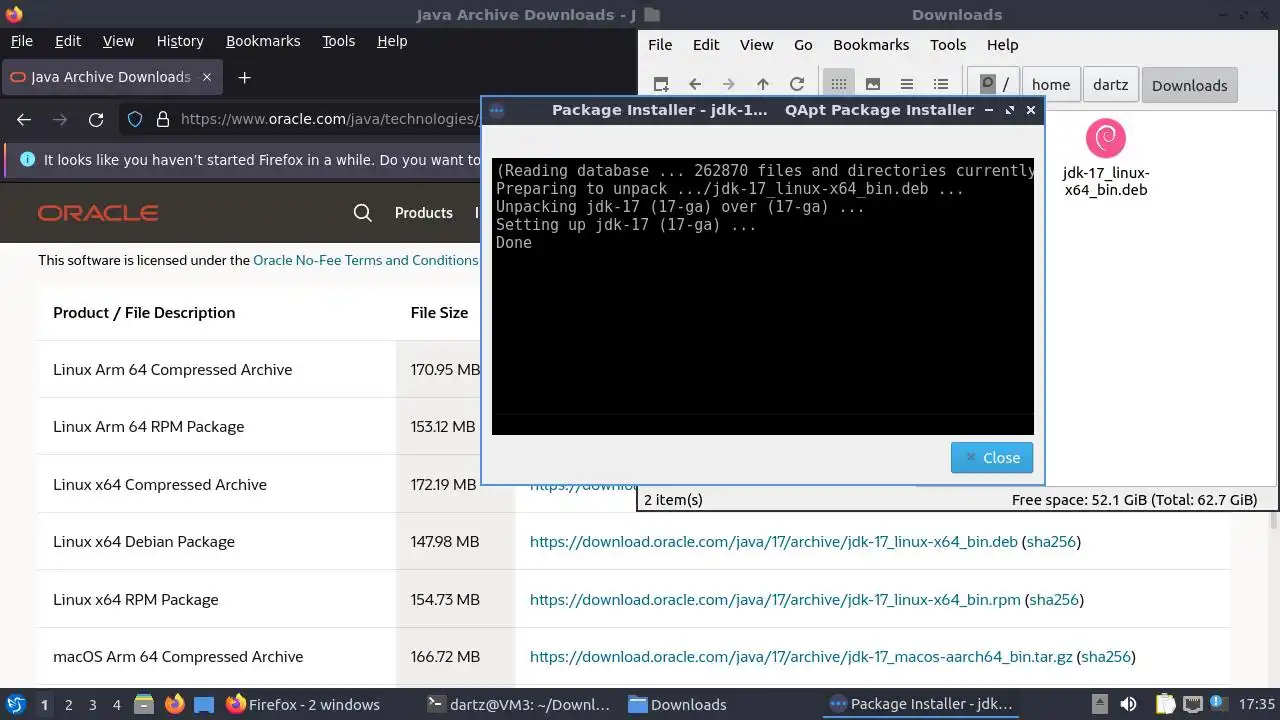Open the jdk-17_linux-x64_bin.deb download link
1280x720 pixels.
773,542
